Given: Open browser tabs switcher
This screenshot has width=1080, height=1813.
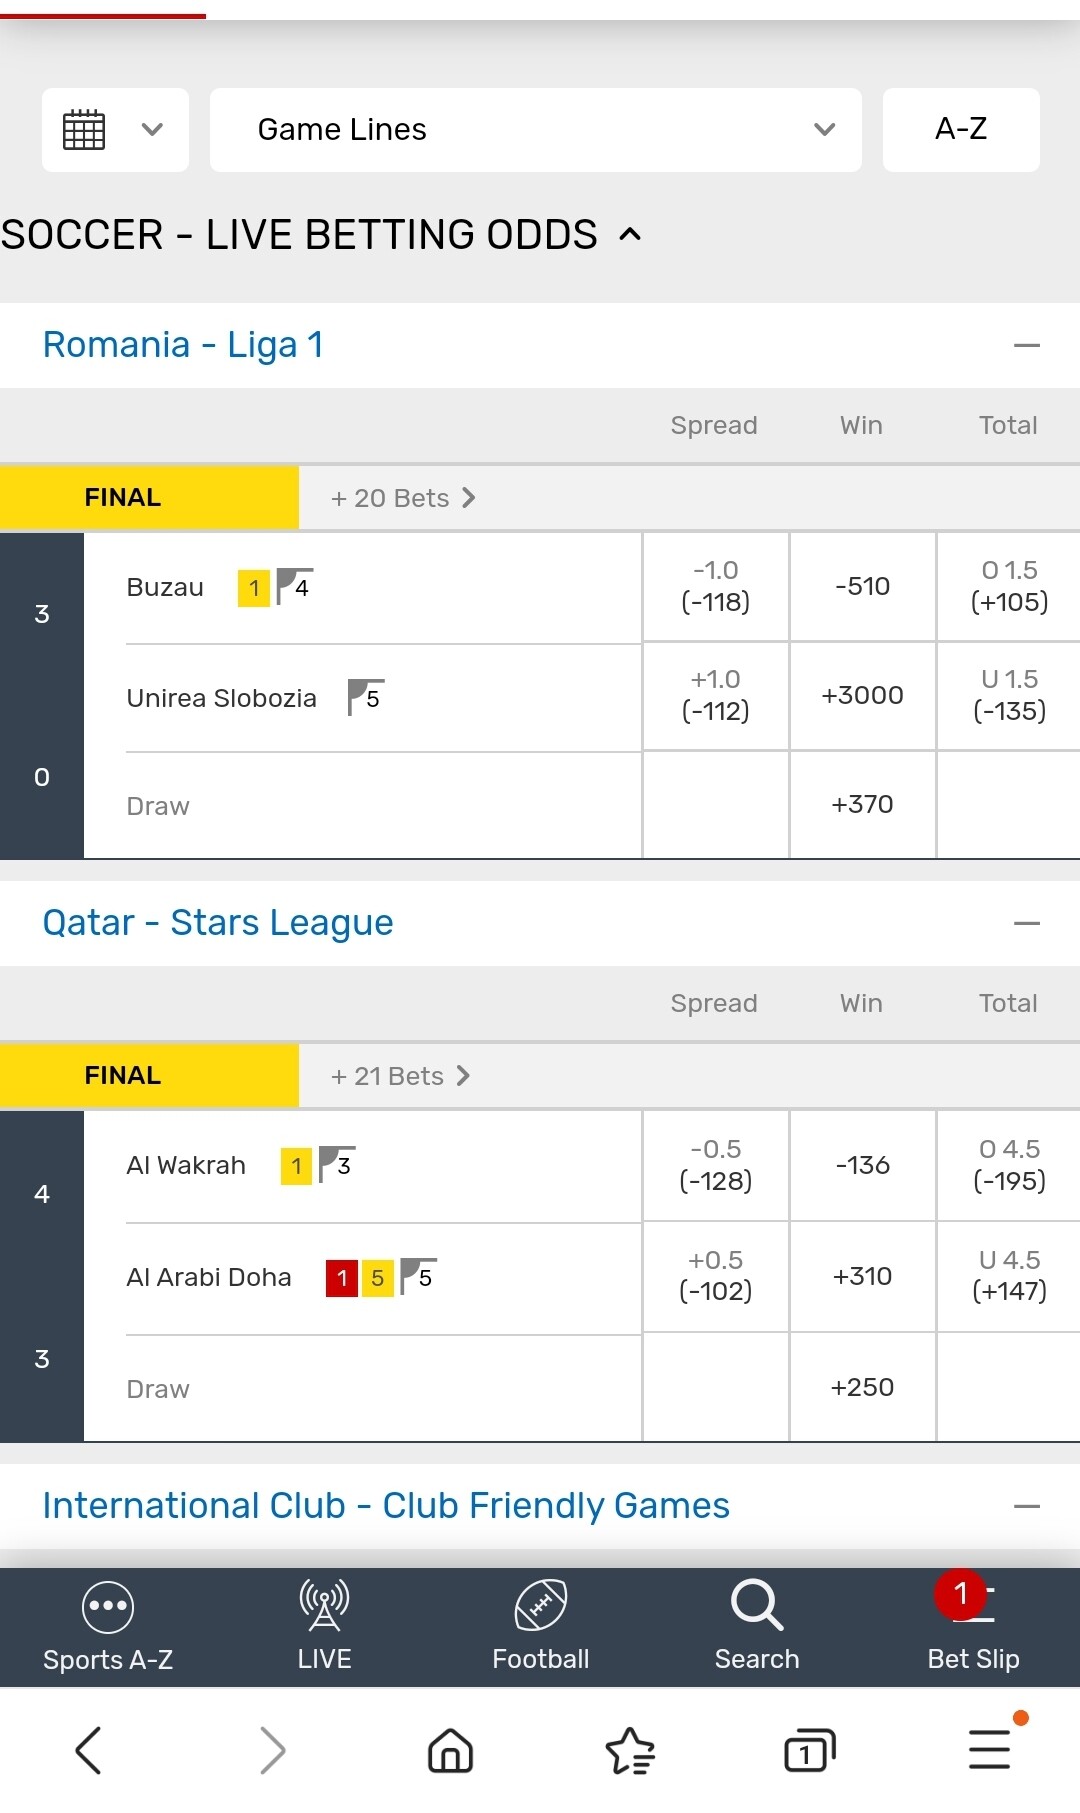Looking at the screenshot, I should [809, 1750].
